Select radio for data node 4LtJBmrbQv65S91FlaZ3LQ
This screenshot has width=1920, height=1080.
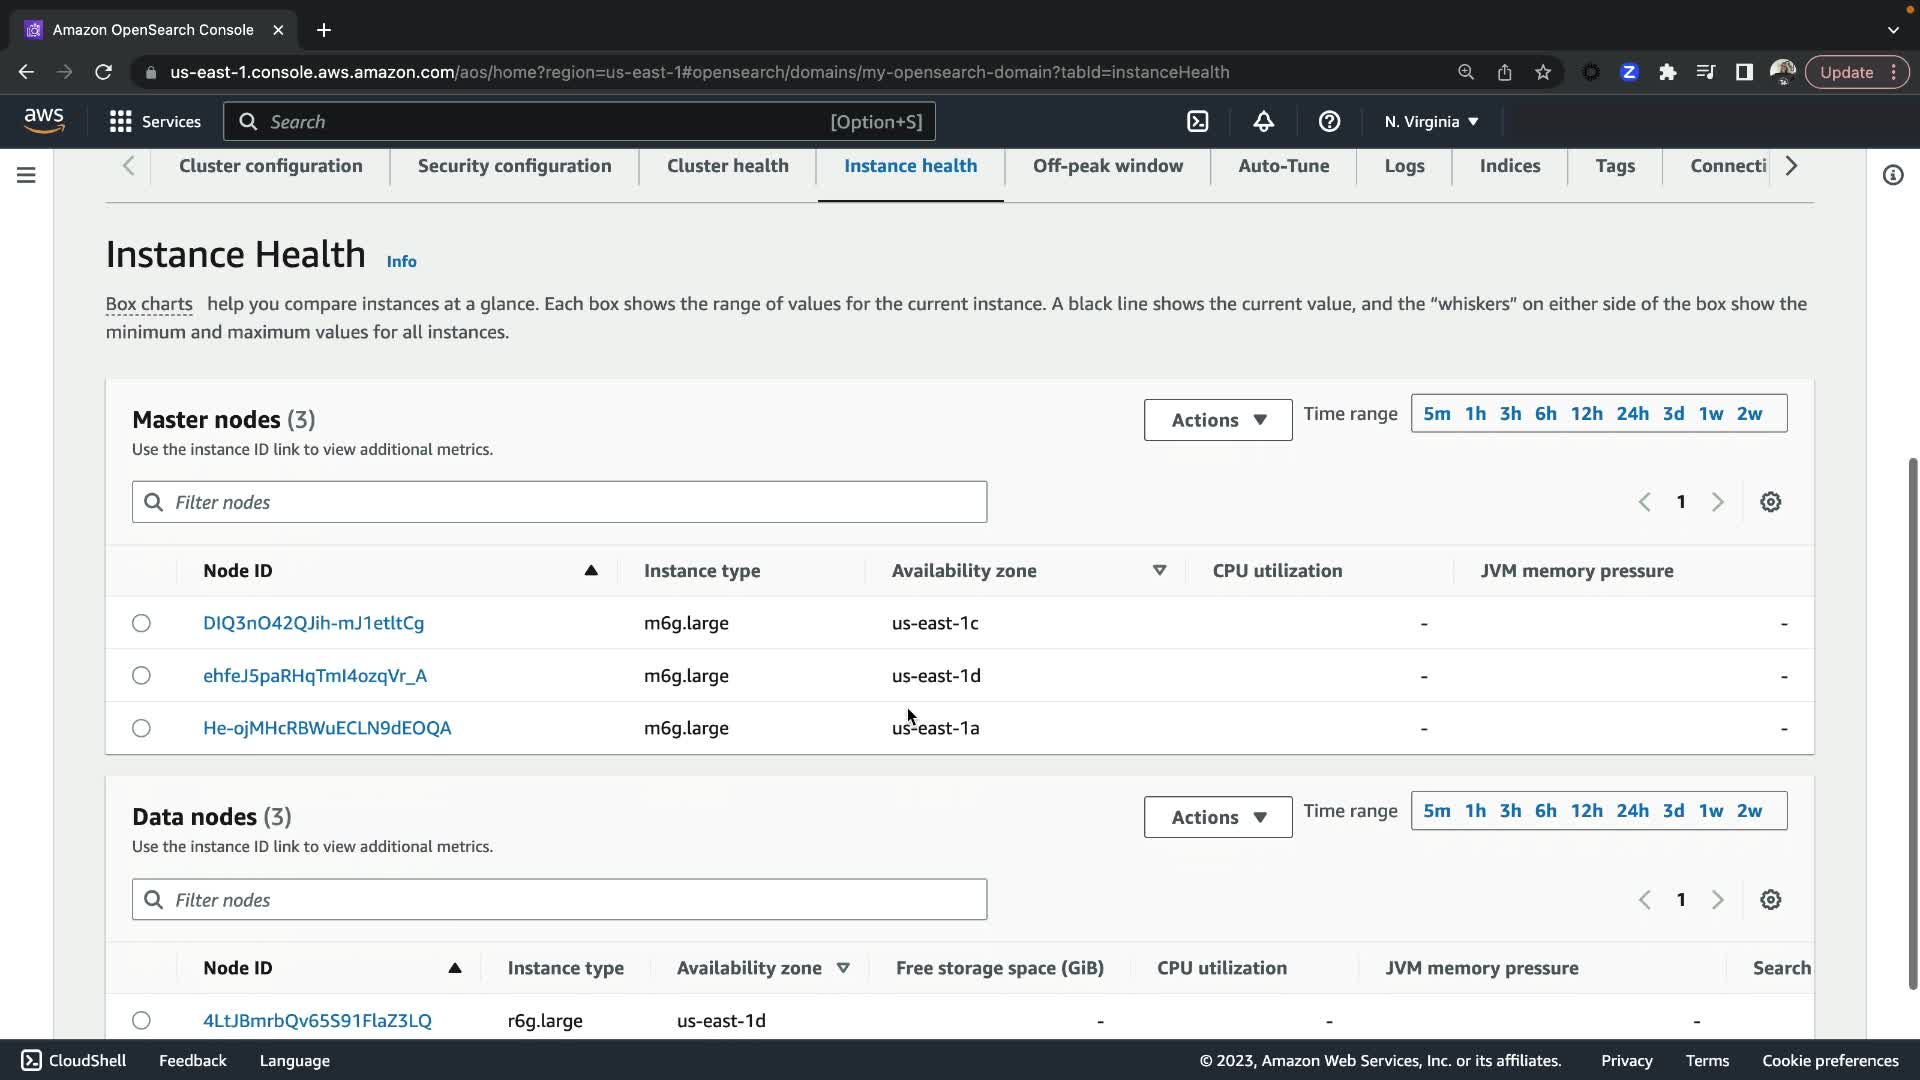pyautogui.click(x=141, y=1020)
